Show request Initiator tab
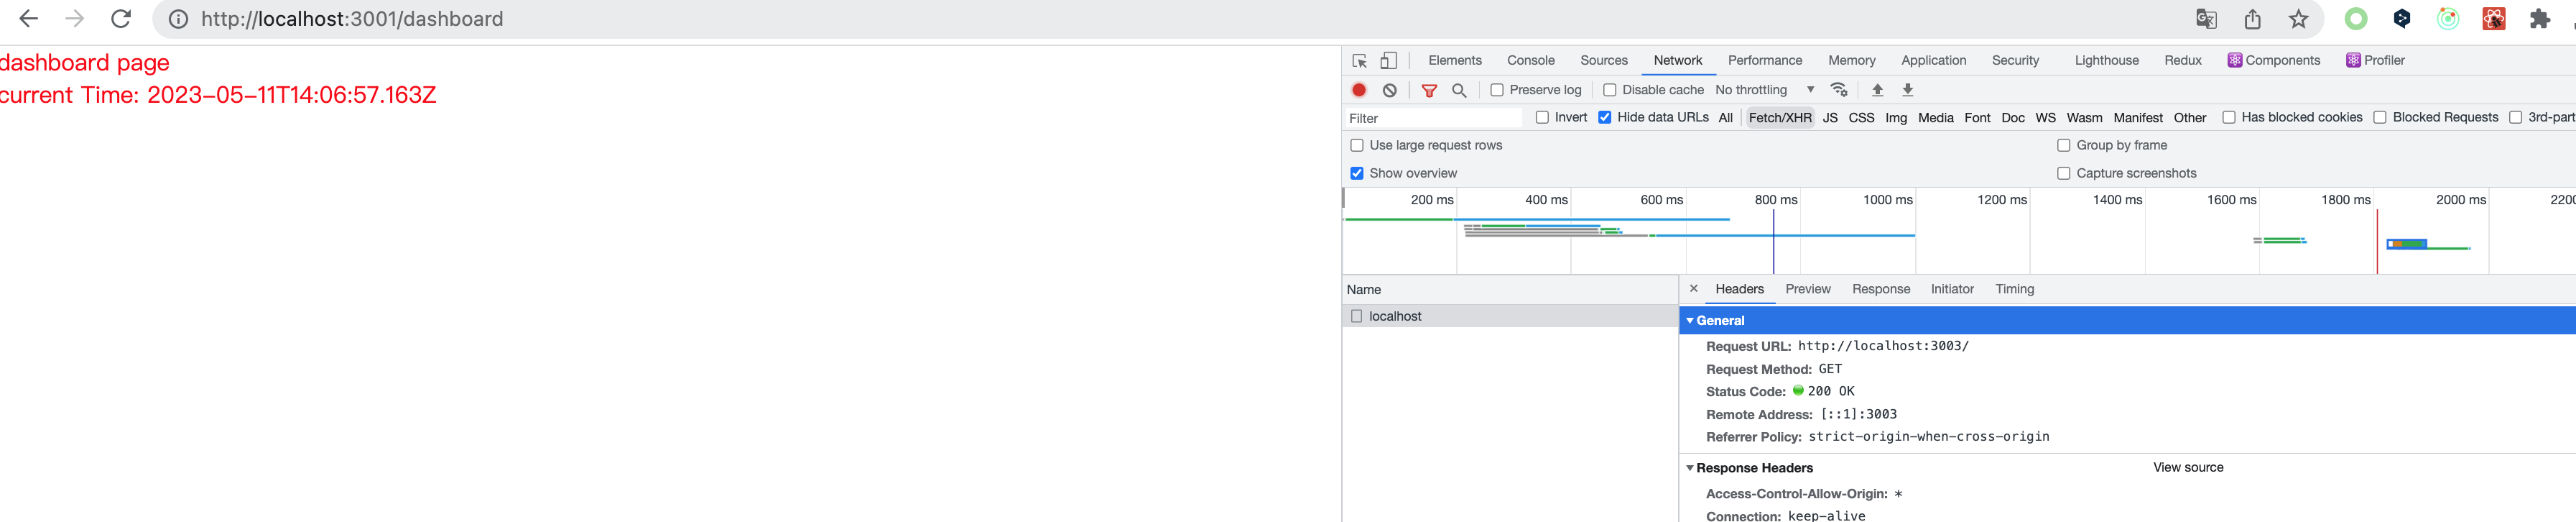The image size is (2576, 522). [1952, 289]
